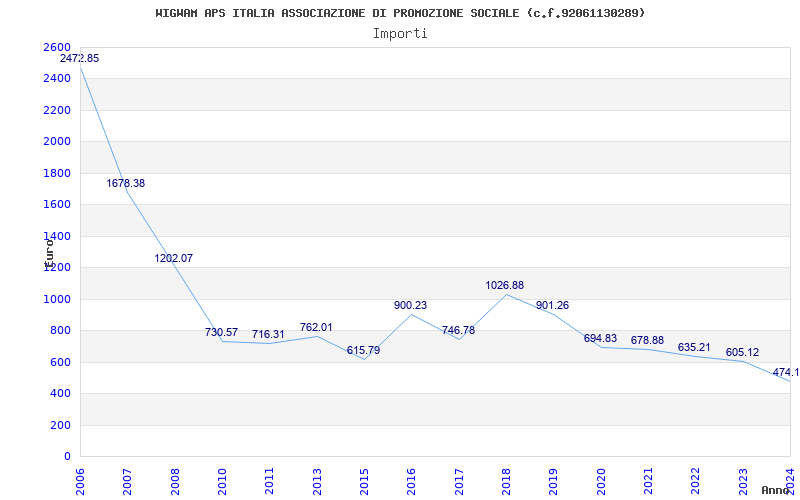800x500 pixels.
Task: Select the 2017 x-axis year label
Action: (459, 481)
